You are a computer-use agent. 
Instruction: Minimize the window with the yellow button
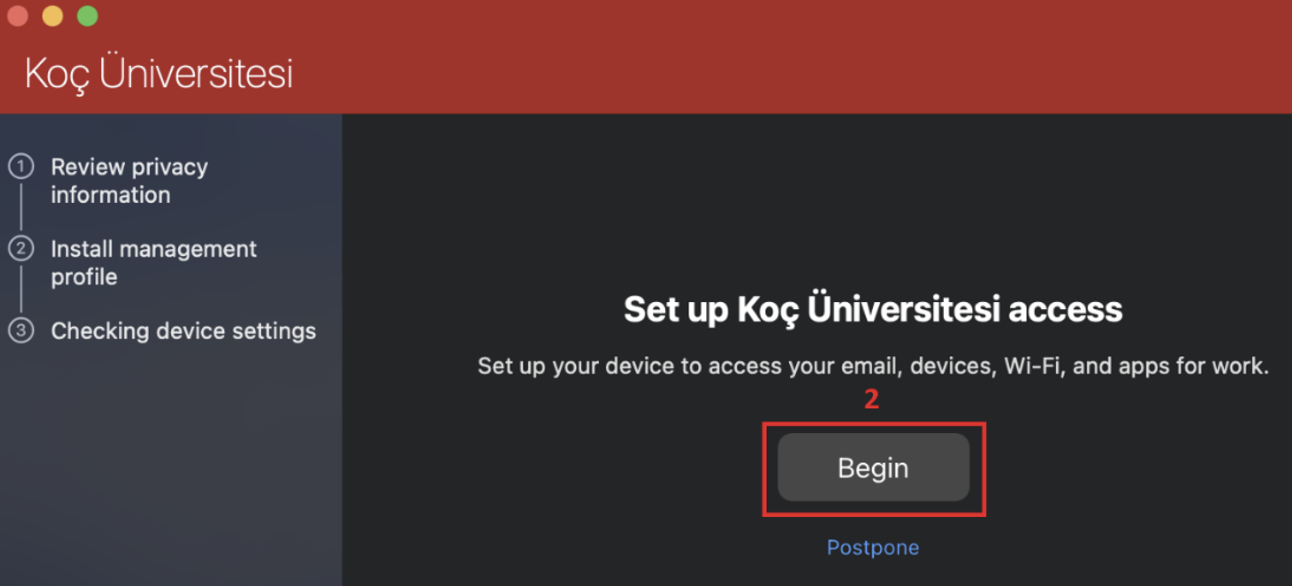click(52, 16)
